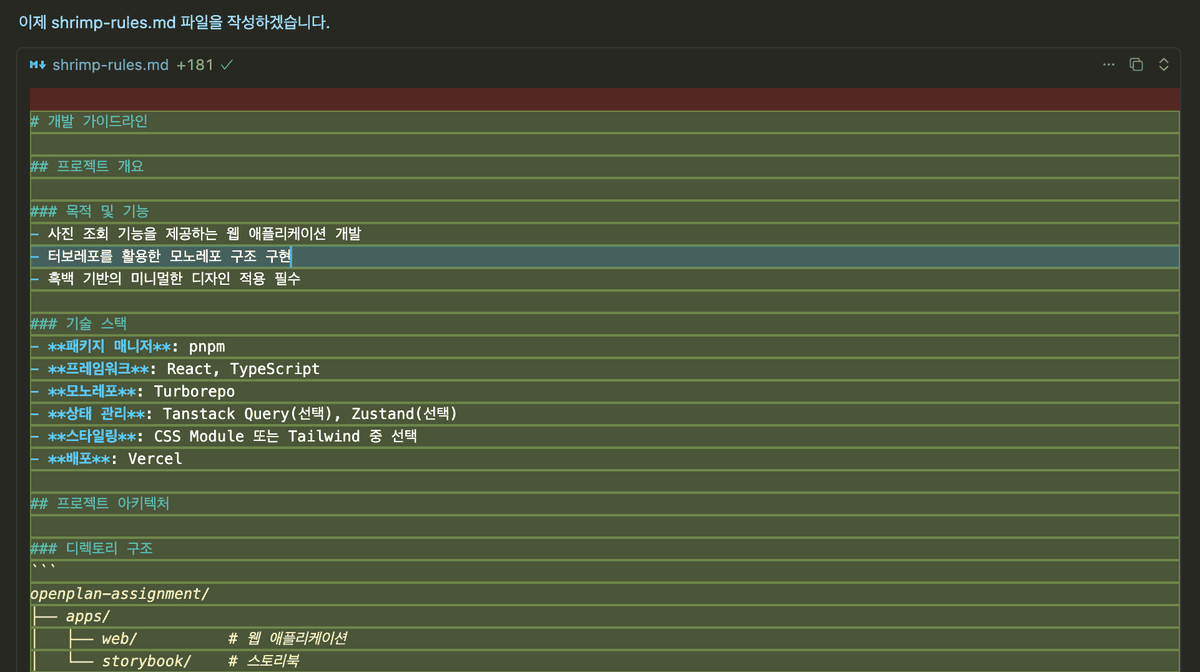Click the '## 프로젝트 개요' heading
Viewport: 1200px width, 672px height.
point(93,165)
